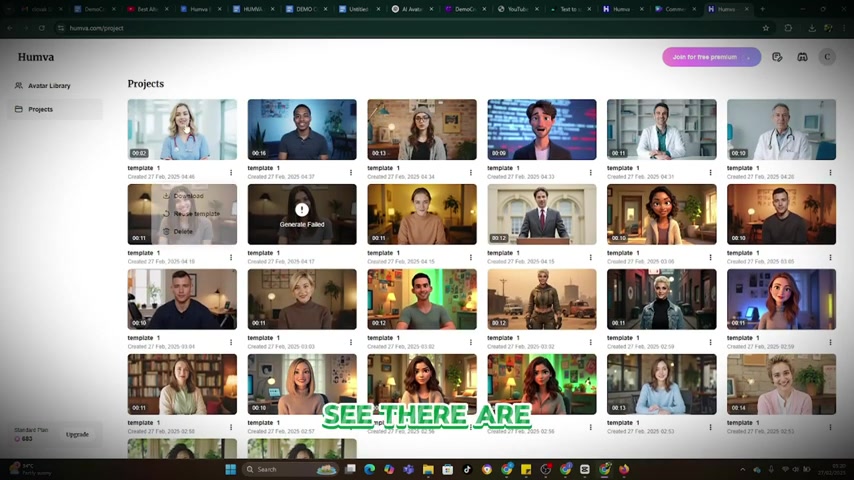Switch to the AI Avatar browser tab
This screenshot has height=480, width=854.
tap(411, 9)
